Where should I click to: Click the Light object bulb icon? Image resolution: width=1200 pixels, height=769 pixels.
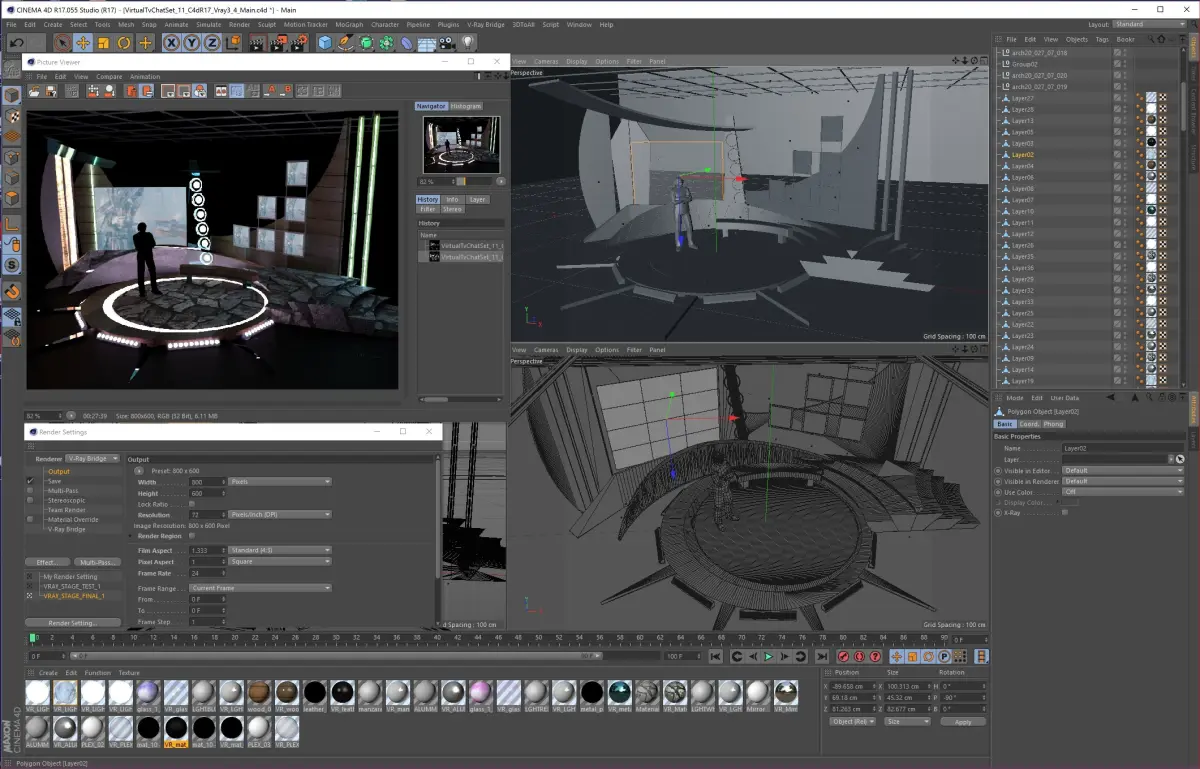tap(467, 43)
